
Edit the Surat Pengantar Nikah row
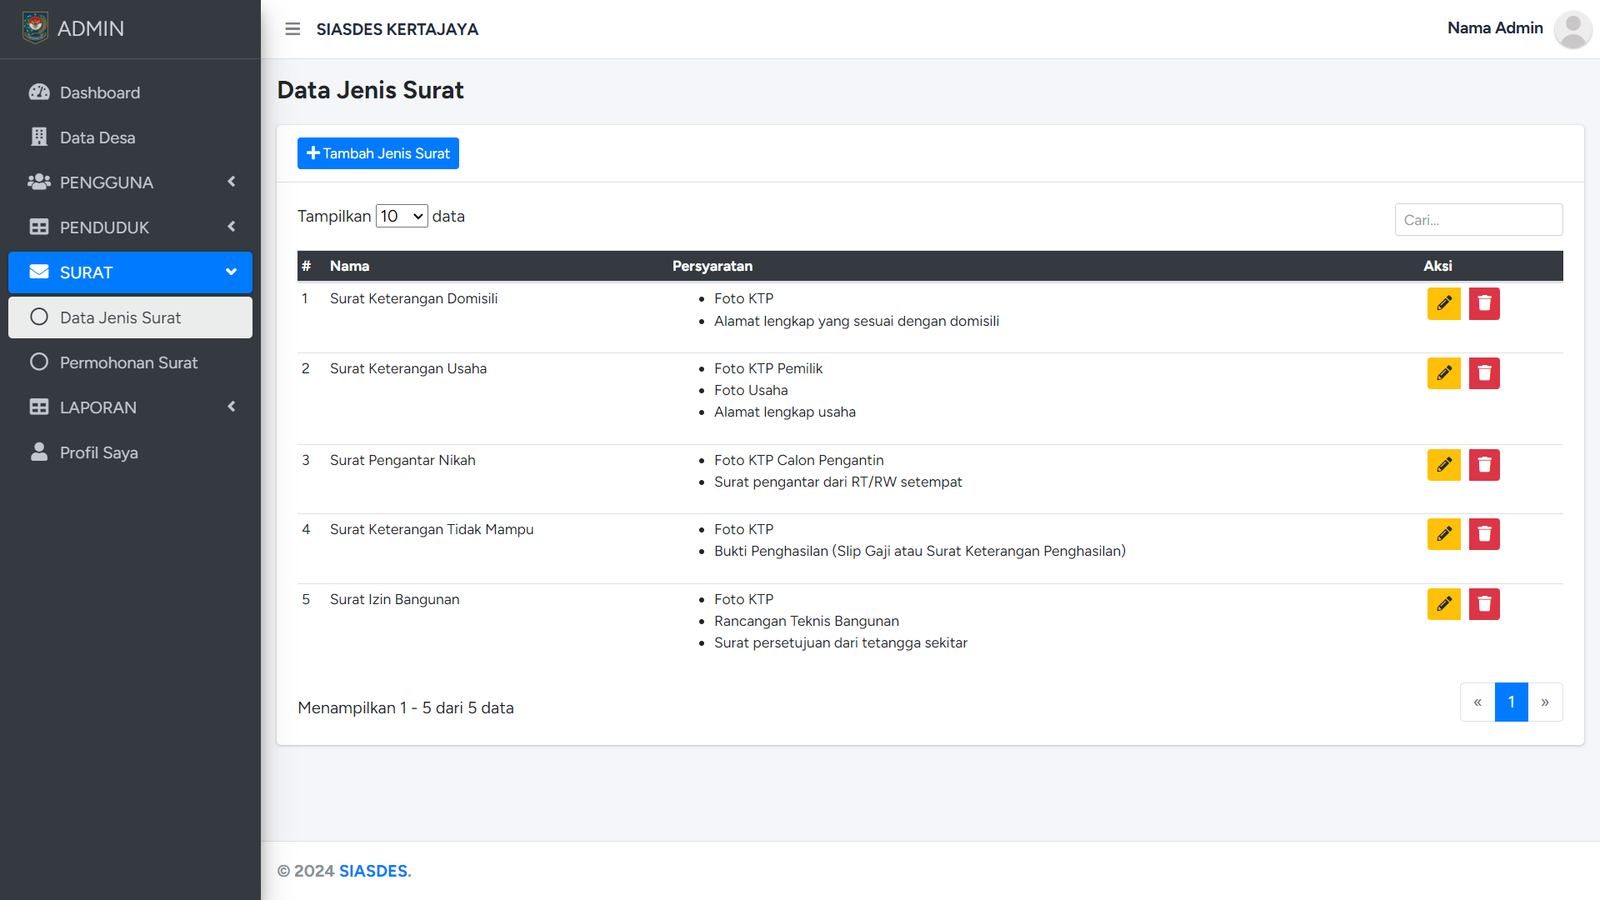point(1443,465)
